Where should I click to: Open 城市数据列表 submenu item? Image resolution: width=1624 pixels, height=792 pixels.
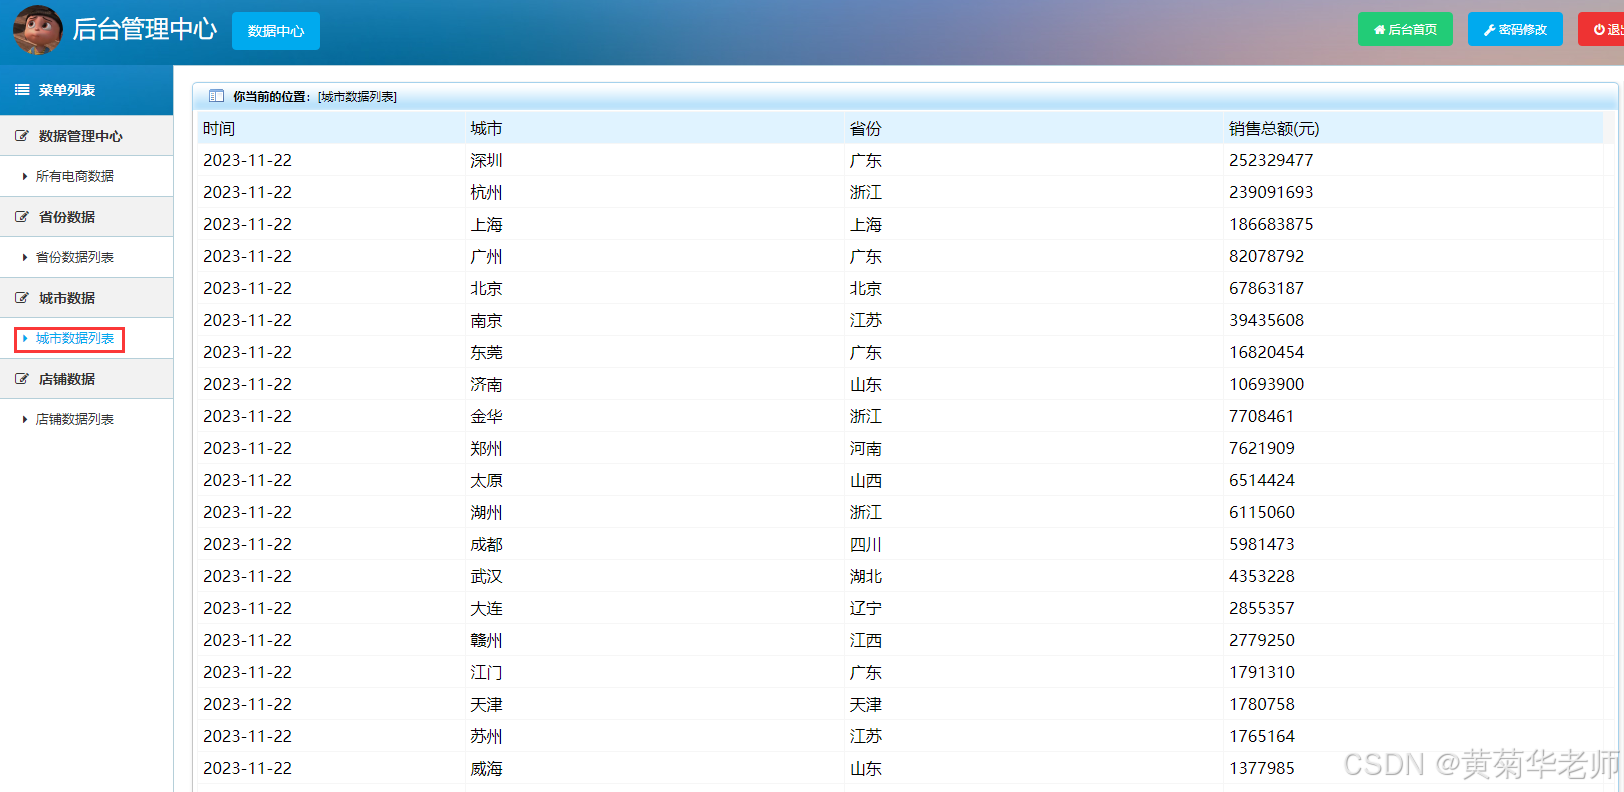(75, 338)
